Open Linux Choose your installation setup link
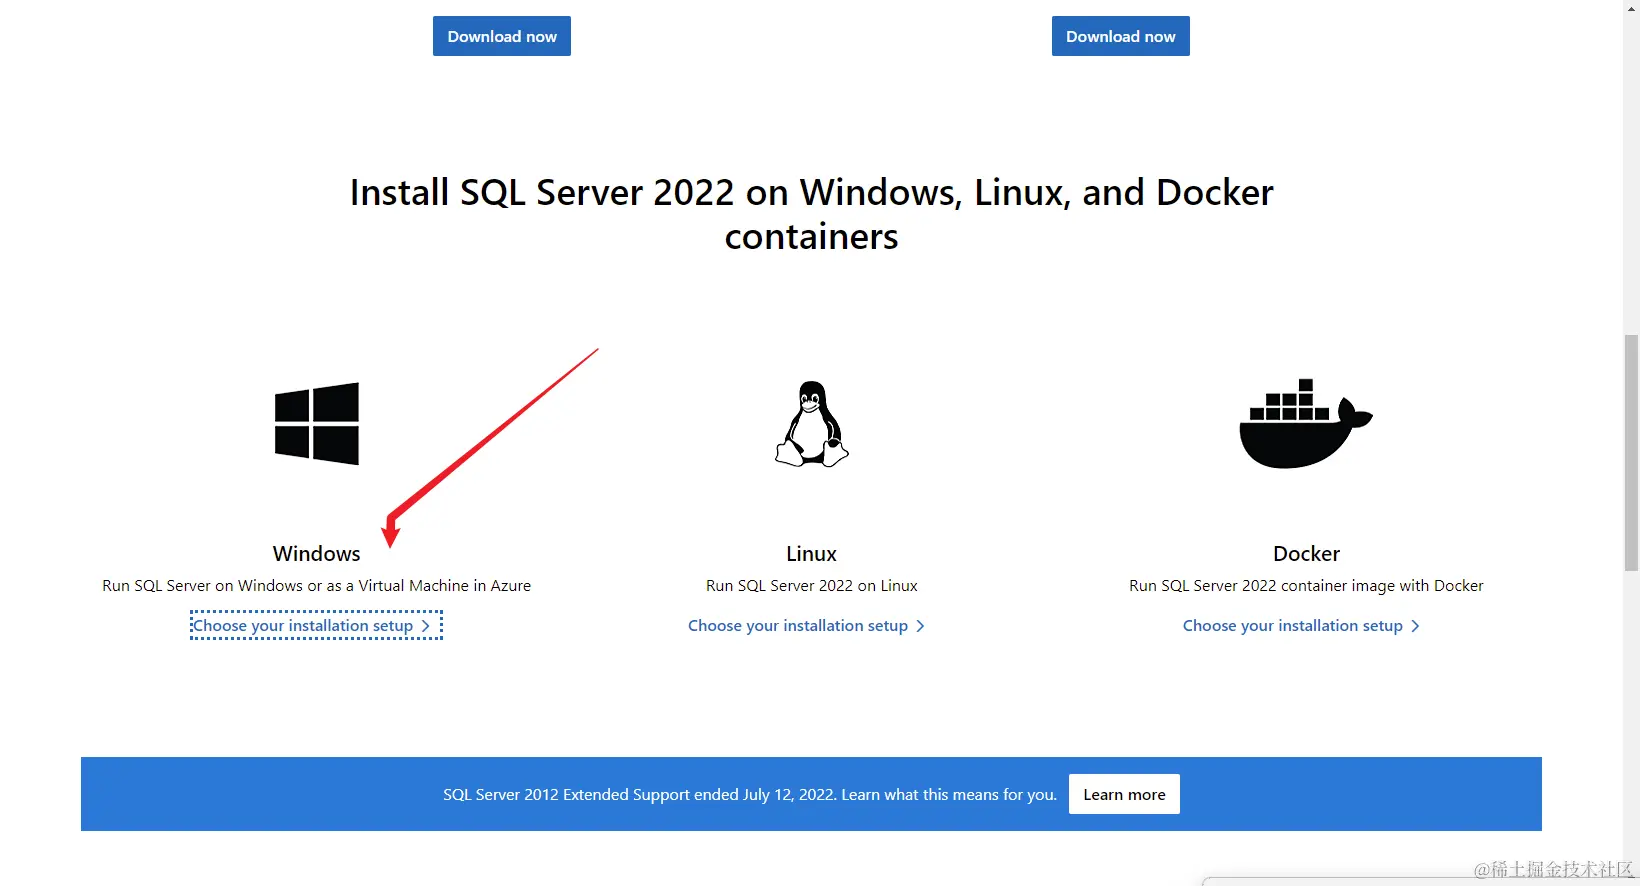The width and height of the screenshot is (1640, 886). pos(806,626)
